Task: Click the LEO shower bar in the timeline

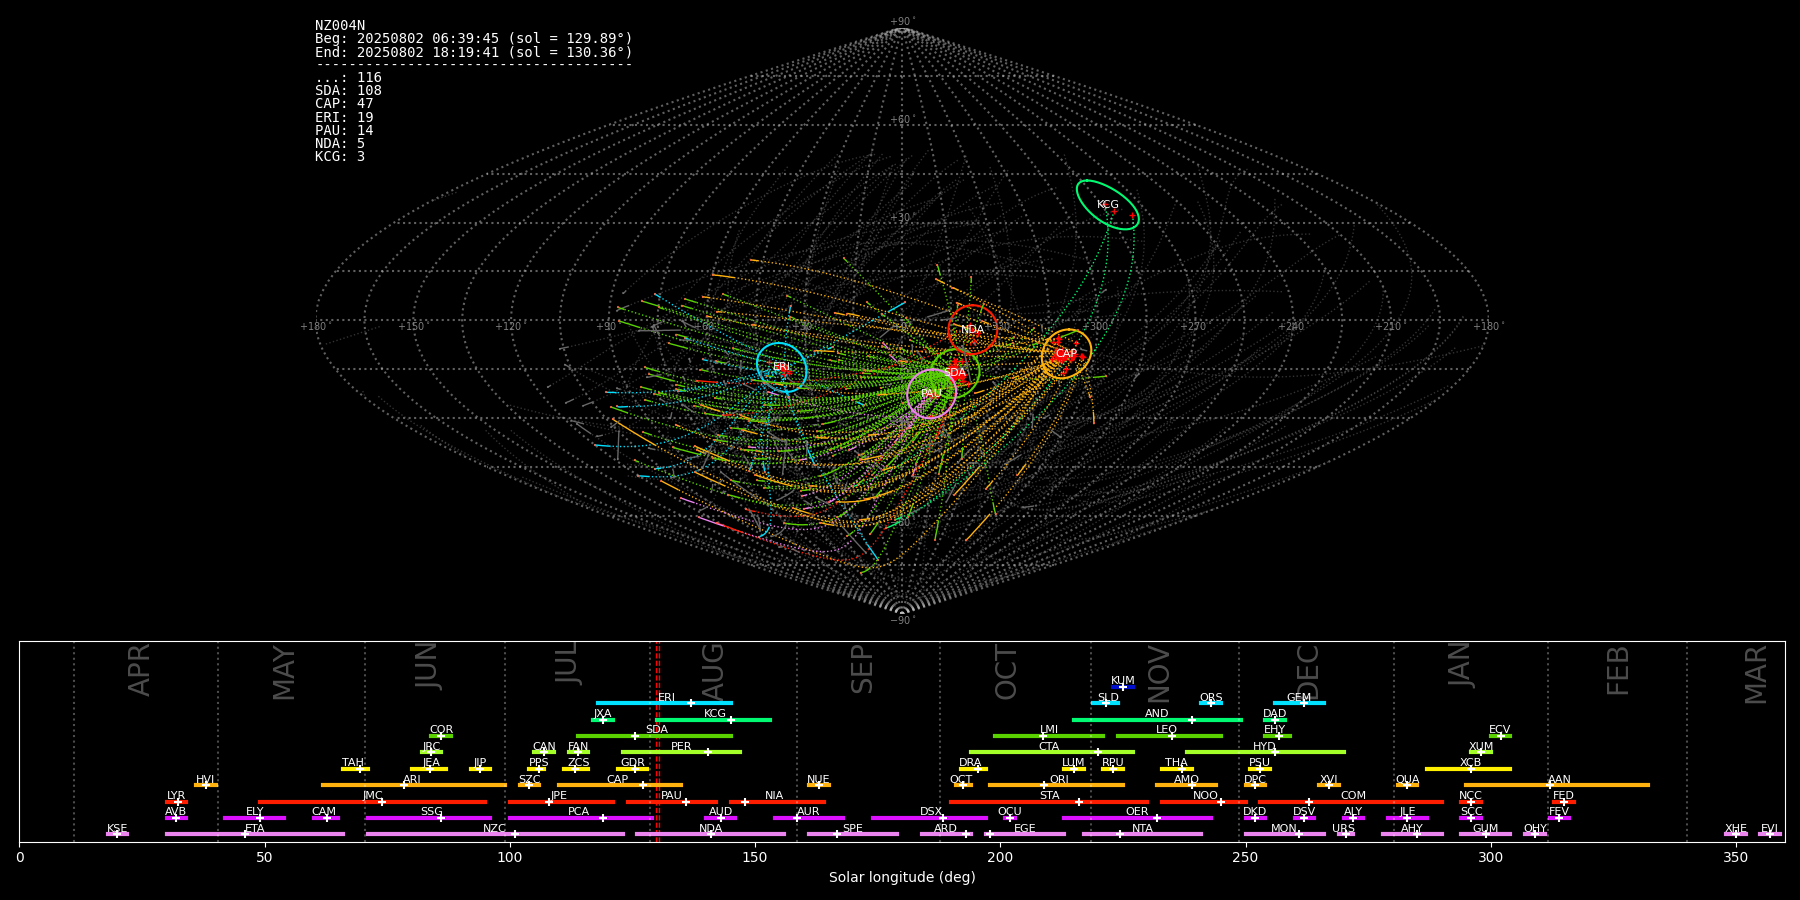Action: point(1169,736)
